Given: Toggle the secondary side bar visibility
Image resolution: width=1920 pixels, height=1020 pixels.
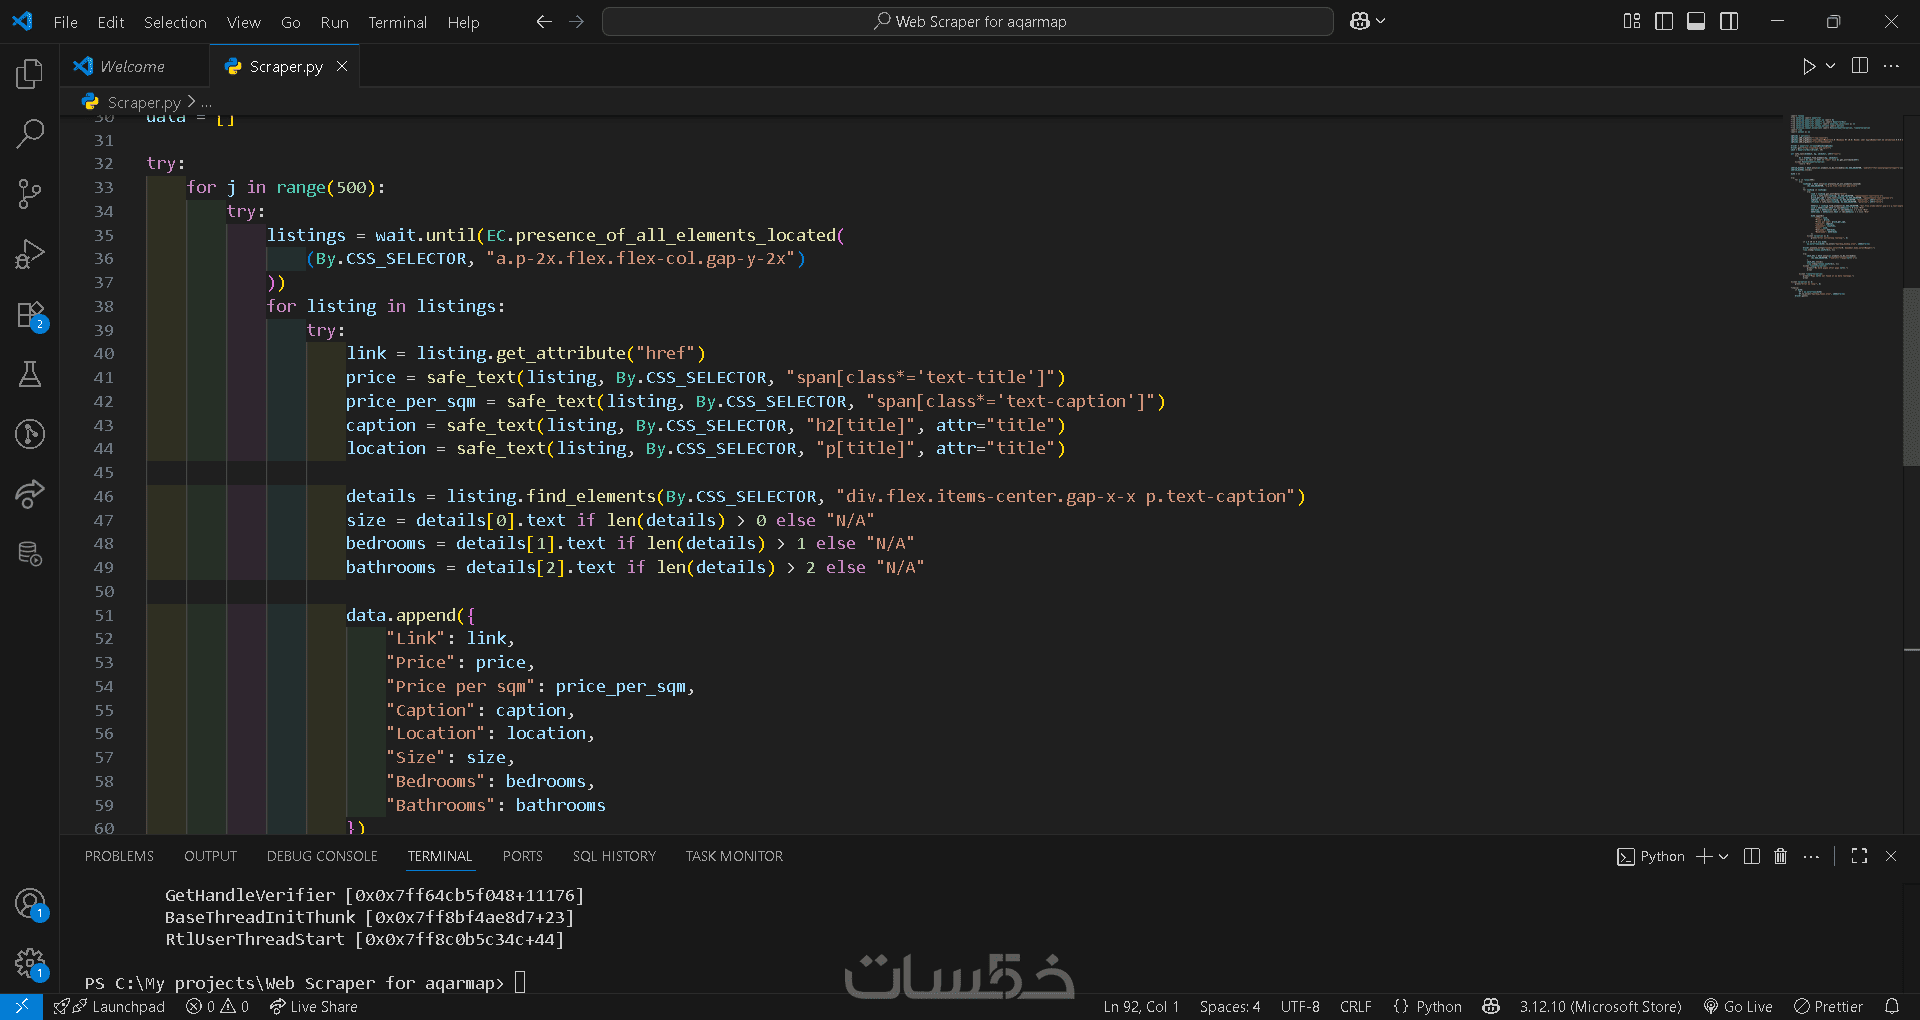Looking at the screenshot, I should [x=1729, y=21].
